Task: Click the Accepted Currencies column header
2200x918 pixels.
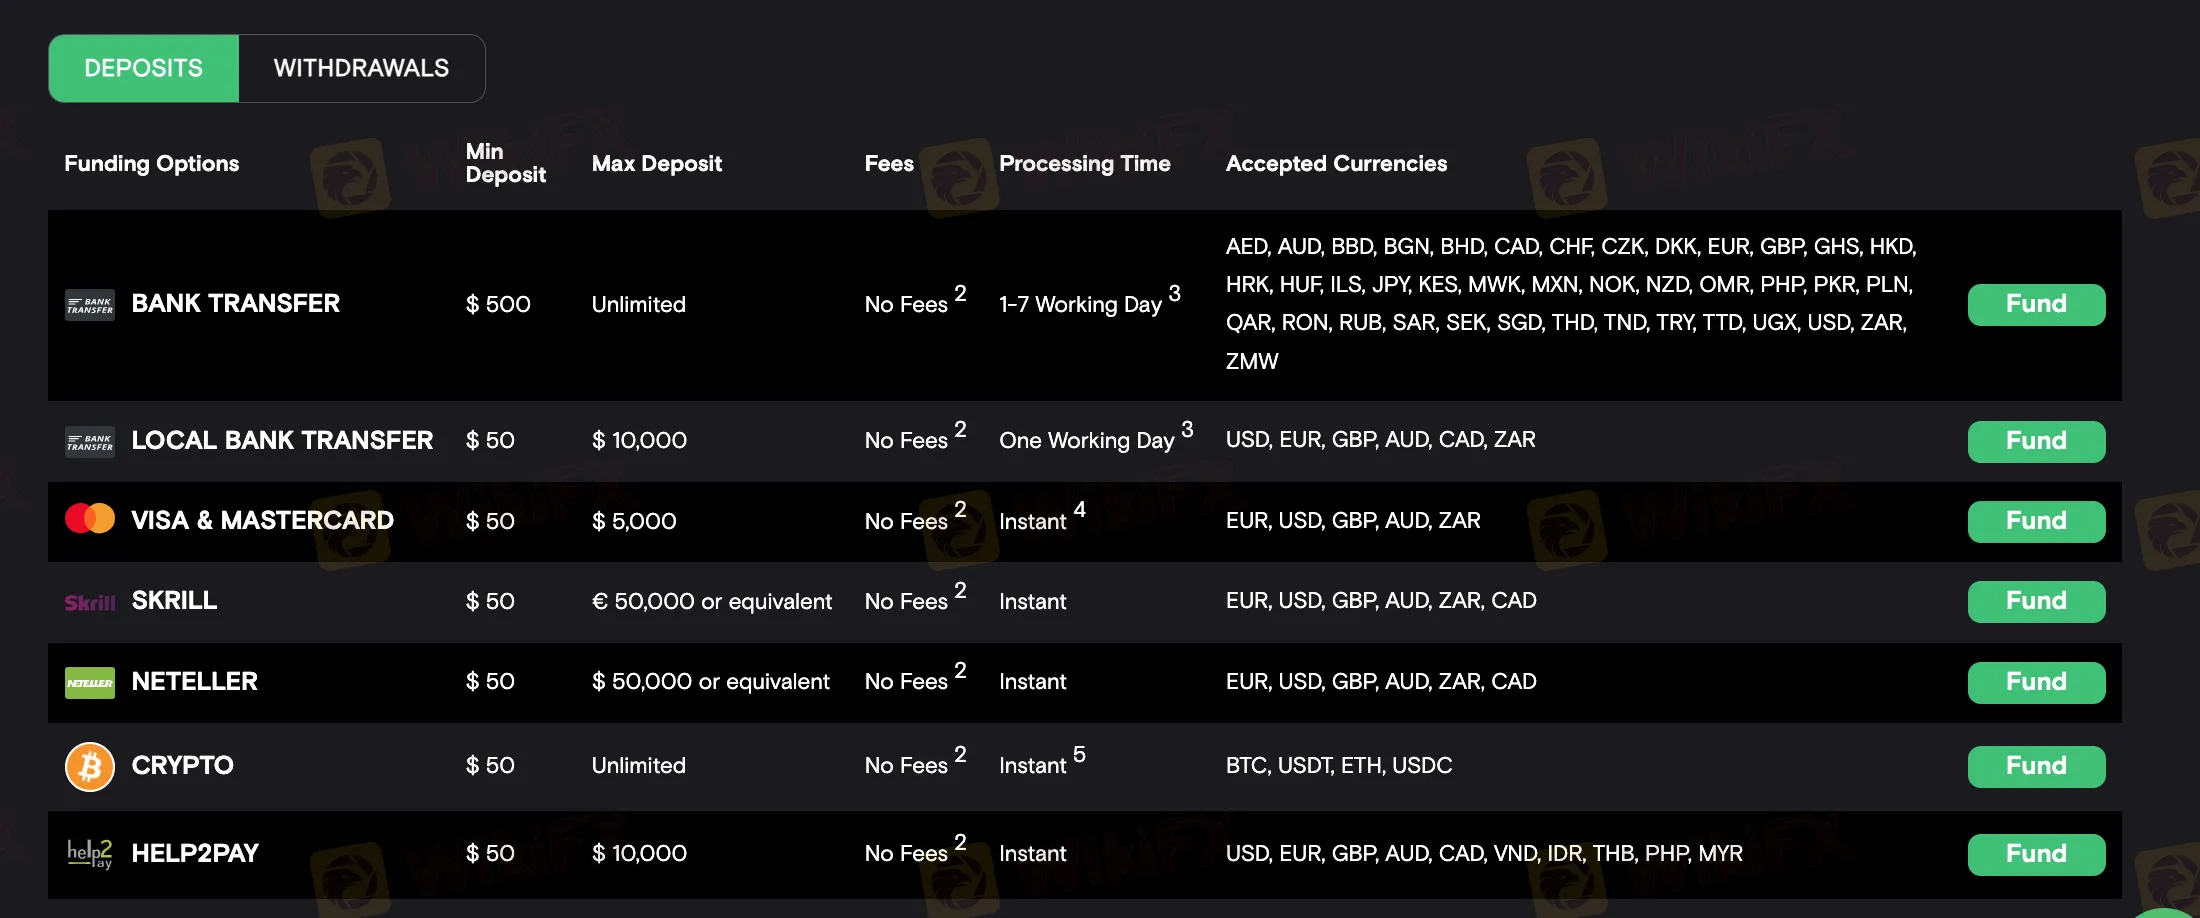Action: pos(1336,163)
